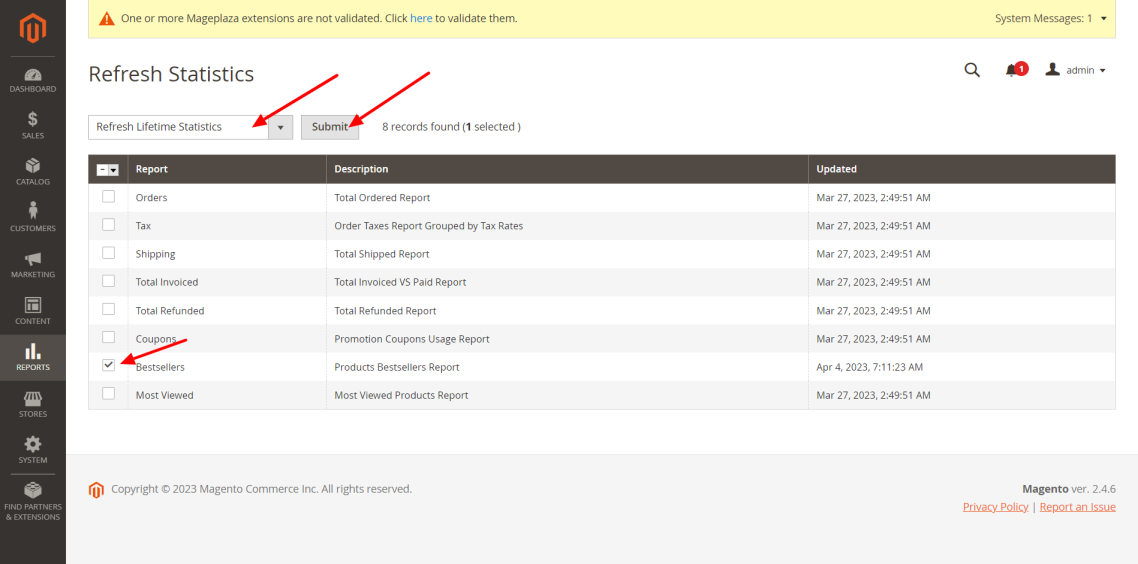This screenshot has height=564, width=1138.
Task: Open the notifications bell icon
Action: (x=1012, y=70)
